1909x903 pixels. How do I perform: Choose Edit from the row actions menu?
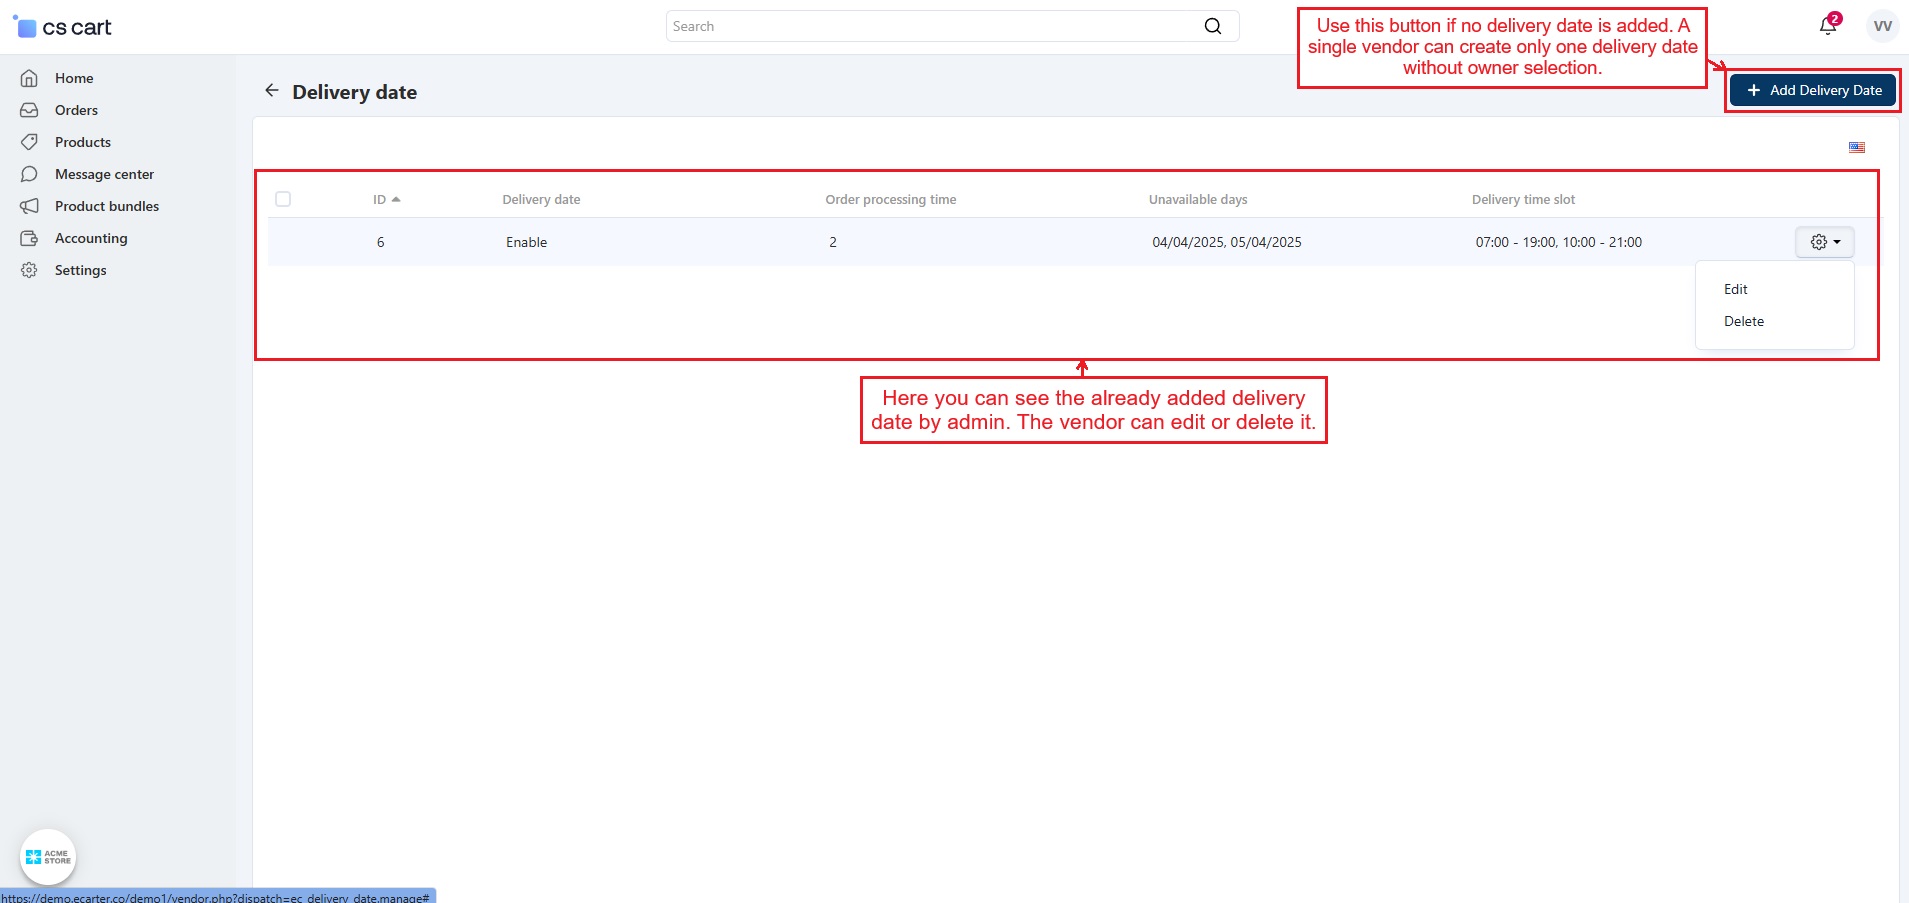tap(1735, 289)
